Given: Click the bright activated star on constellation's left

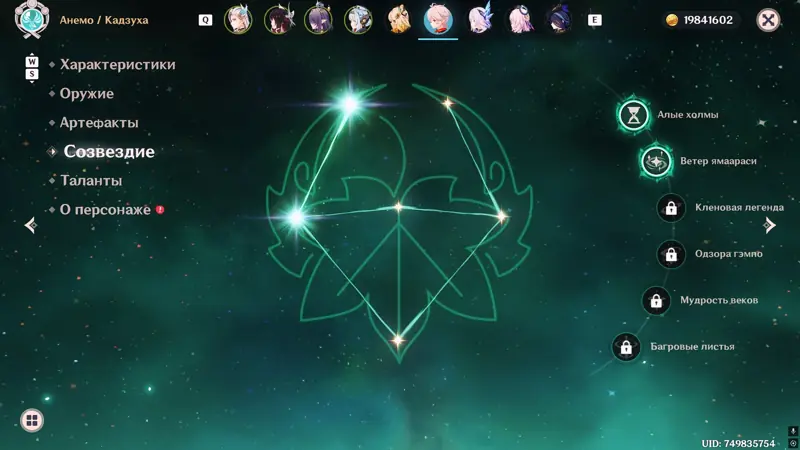Looking at the screenshot, I should tap(296, 218).
